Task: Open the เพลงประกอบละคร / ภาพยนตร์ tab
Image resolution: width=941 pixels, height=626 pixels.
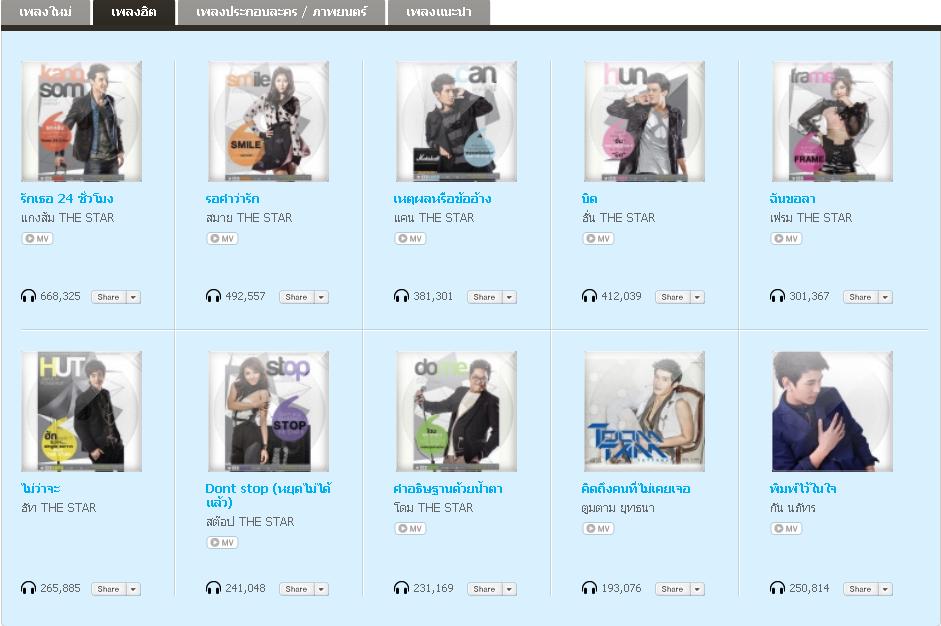Action: coord(281,12)
